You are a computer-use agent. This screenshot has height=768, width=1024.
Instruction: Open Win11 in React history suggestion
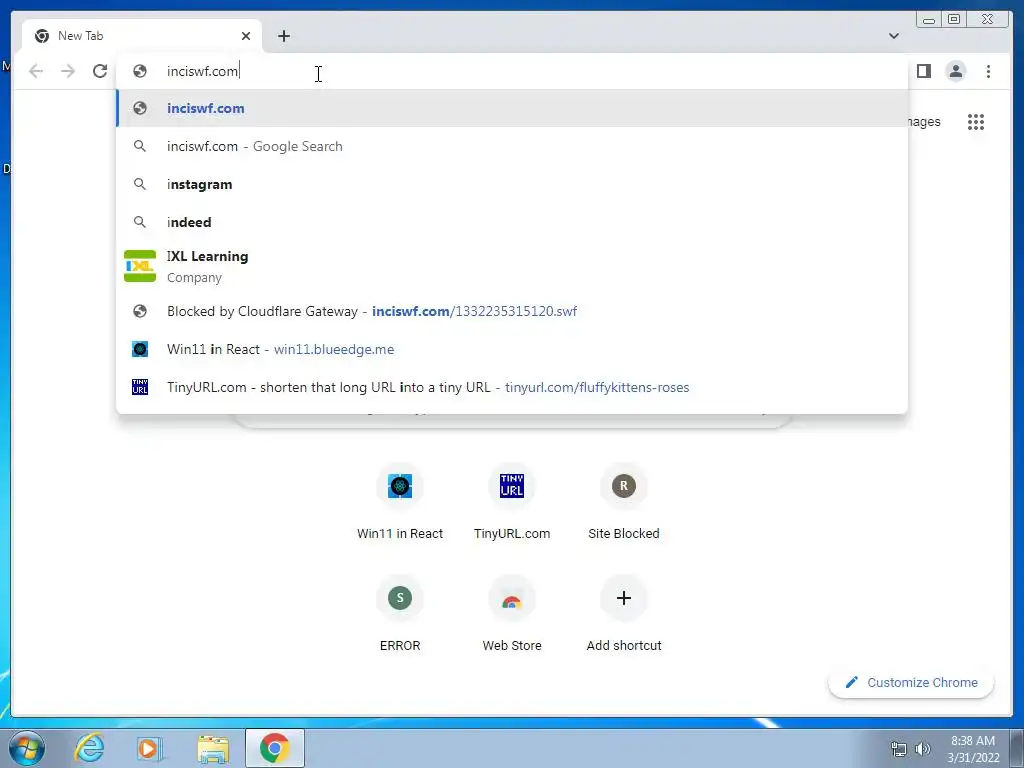pyautogui.click(x=512, y=349)
